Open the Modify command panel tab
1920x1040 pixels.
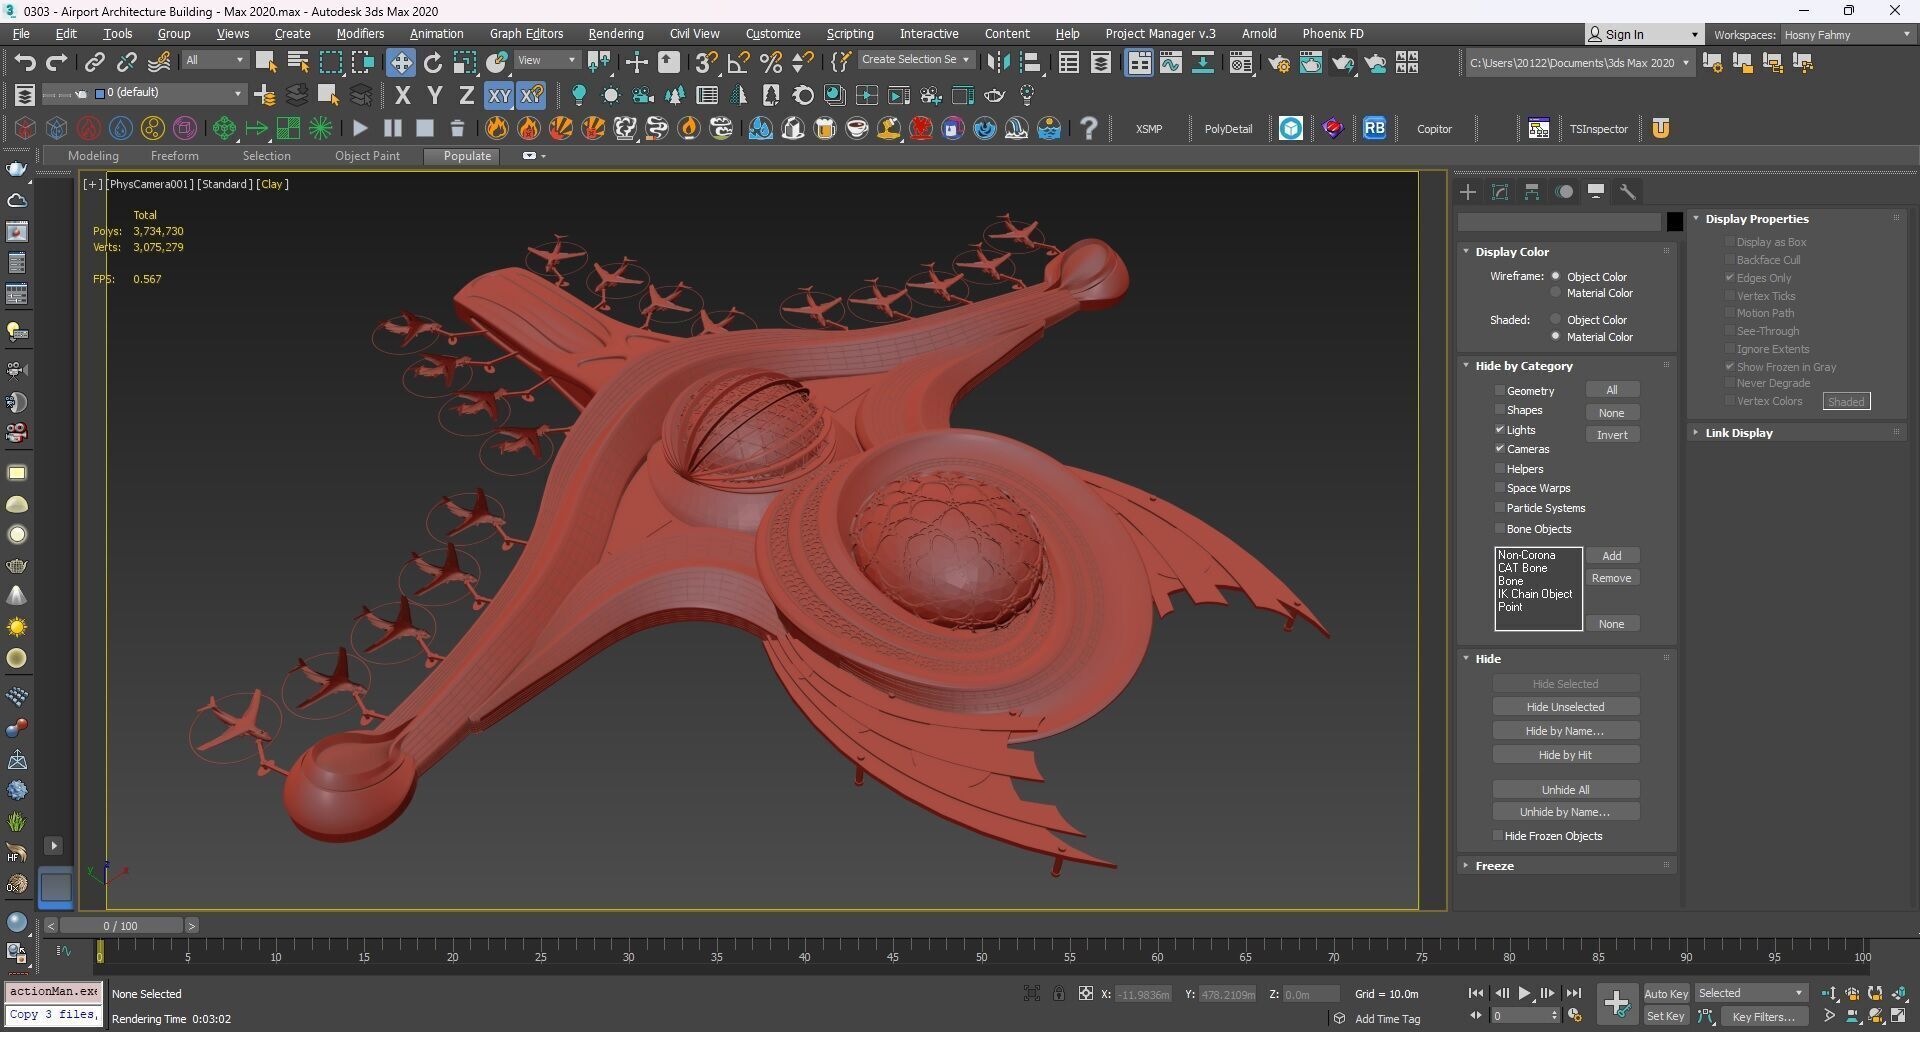coord(1500,192)
